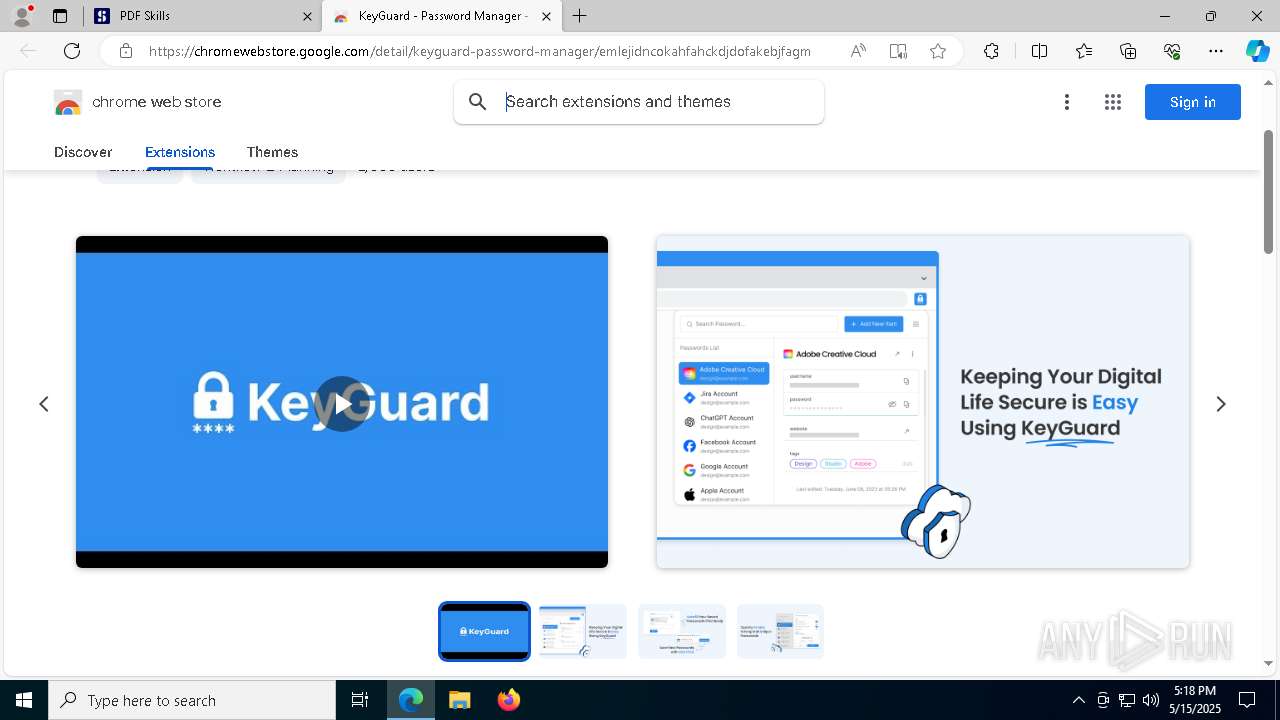This screenshot has height=720, width=1280.
Task: Open the Keeping Your Digital Life Secure screenshot
Action: (923, 402)
